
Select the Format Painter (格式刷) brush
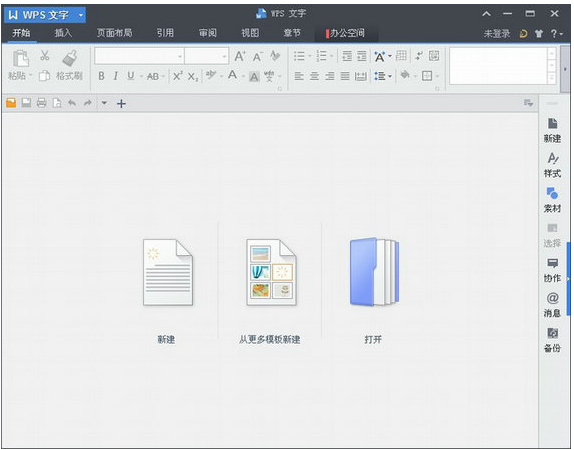(x=69, y=59)
